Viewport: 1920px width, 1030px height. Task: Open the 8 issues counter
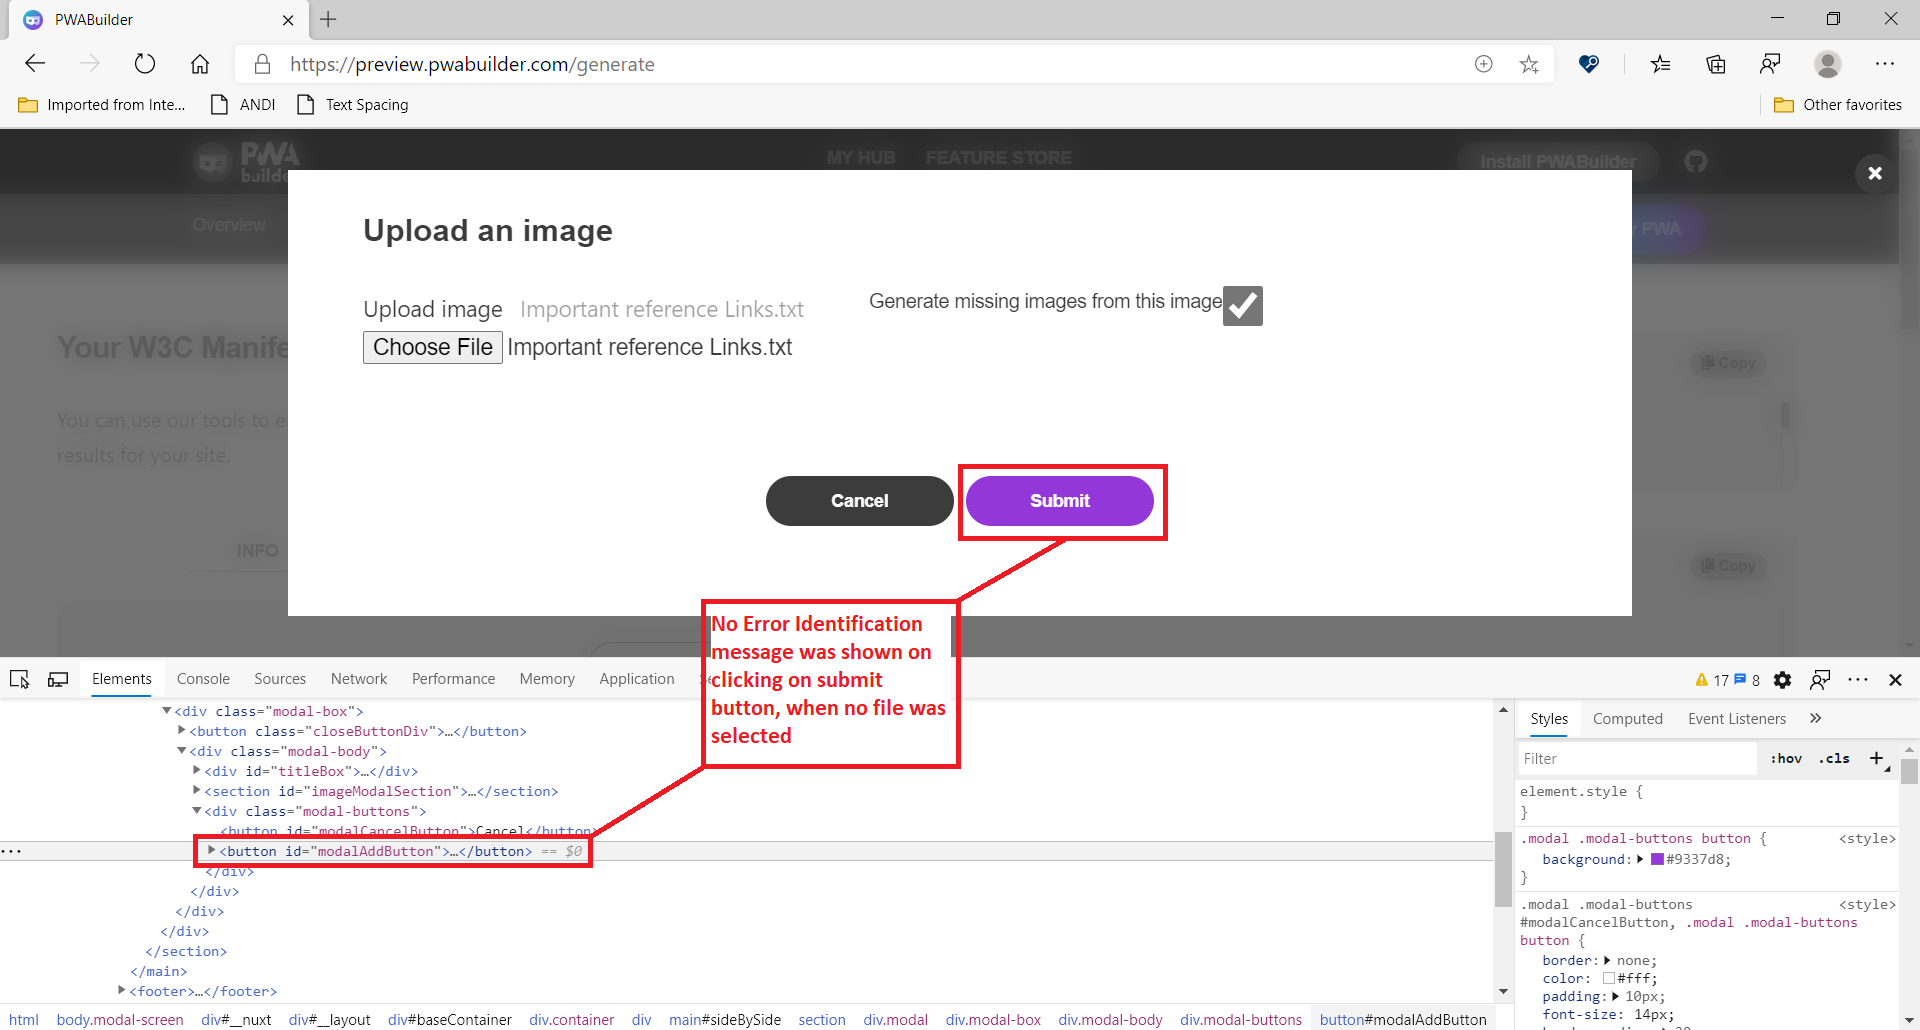click(x=1747, y=680)
